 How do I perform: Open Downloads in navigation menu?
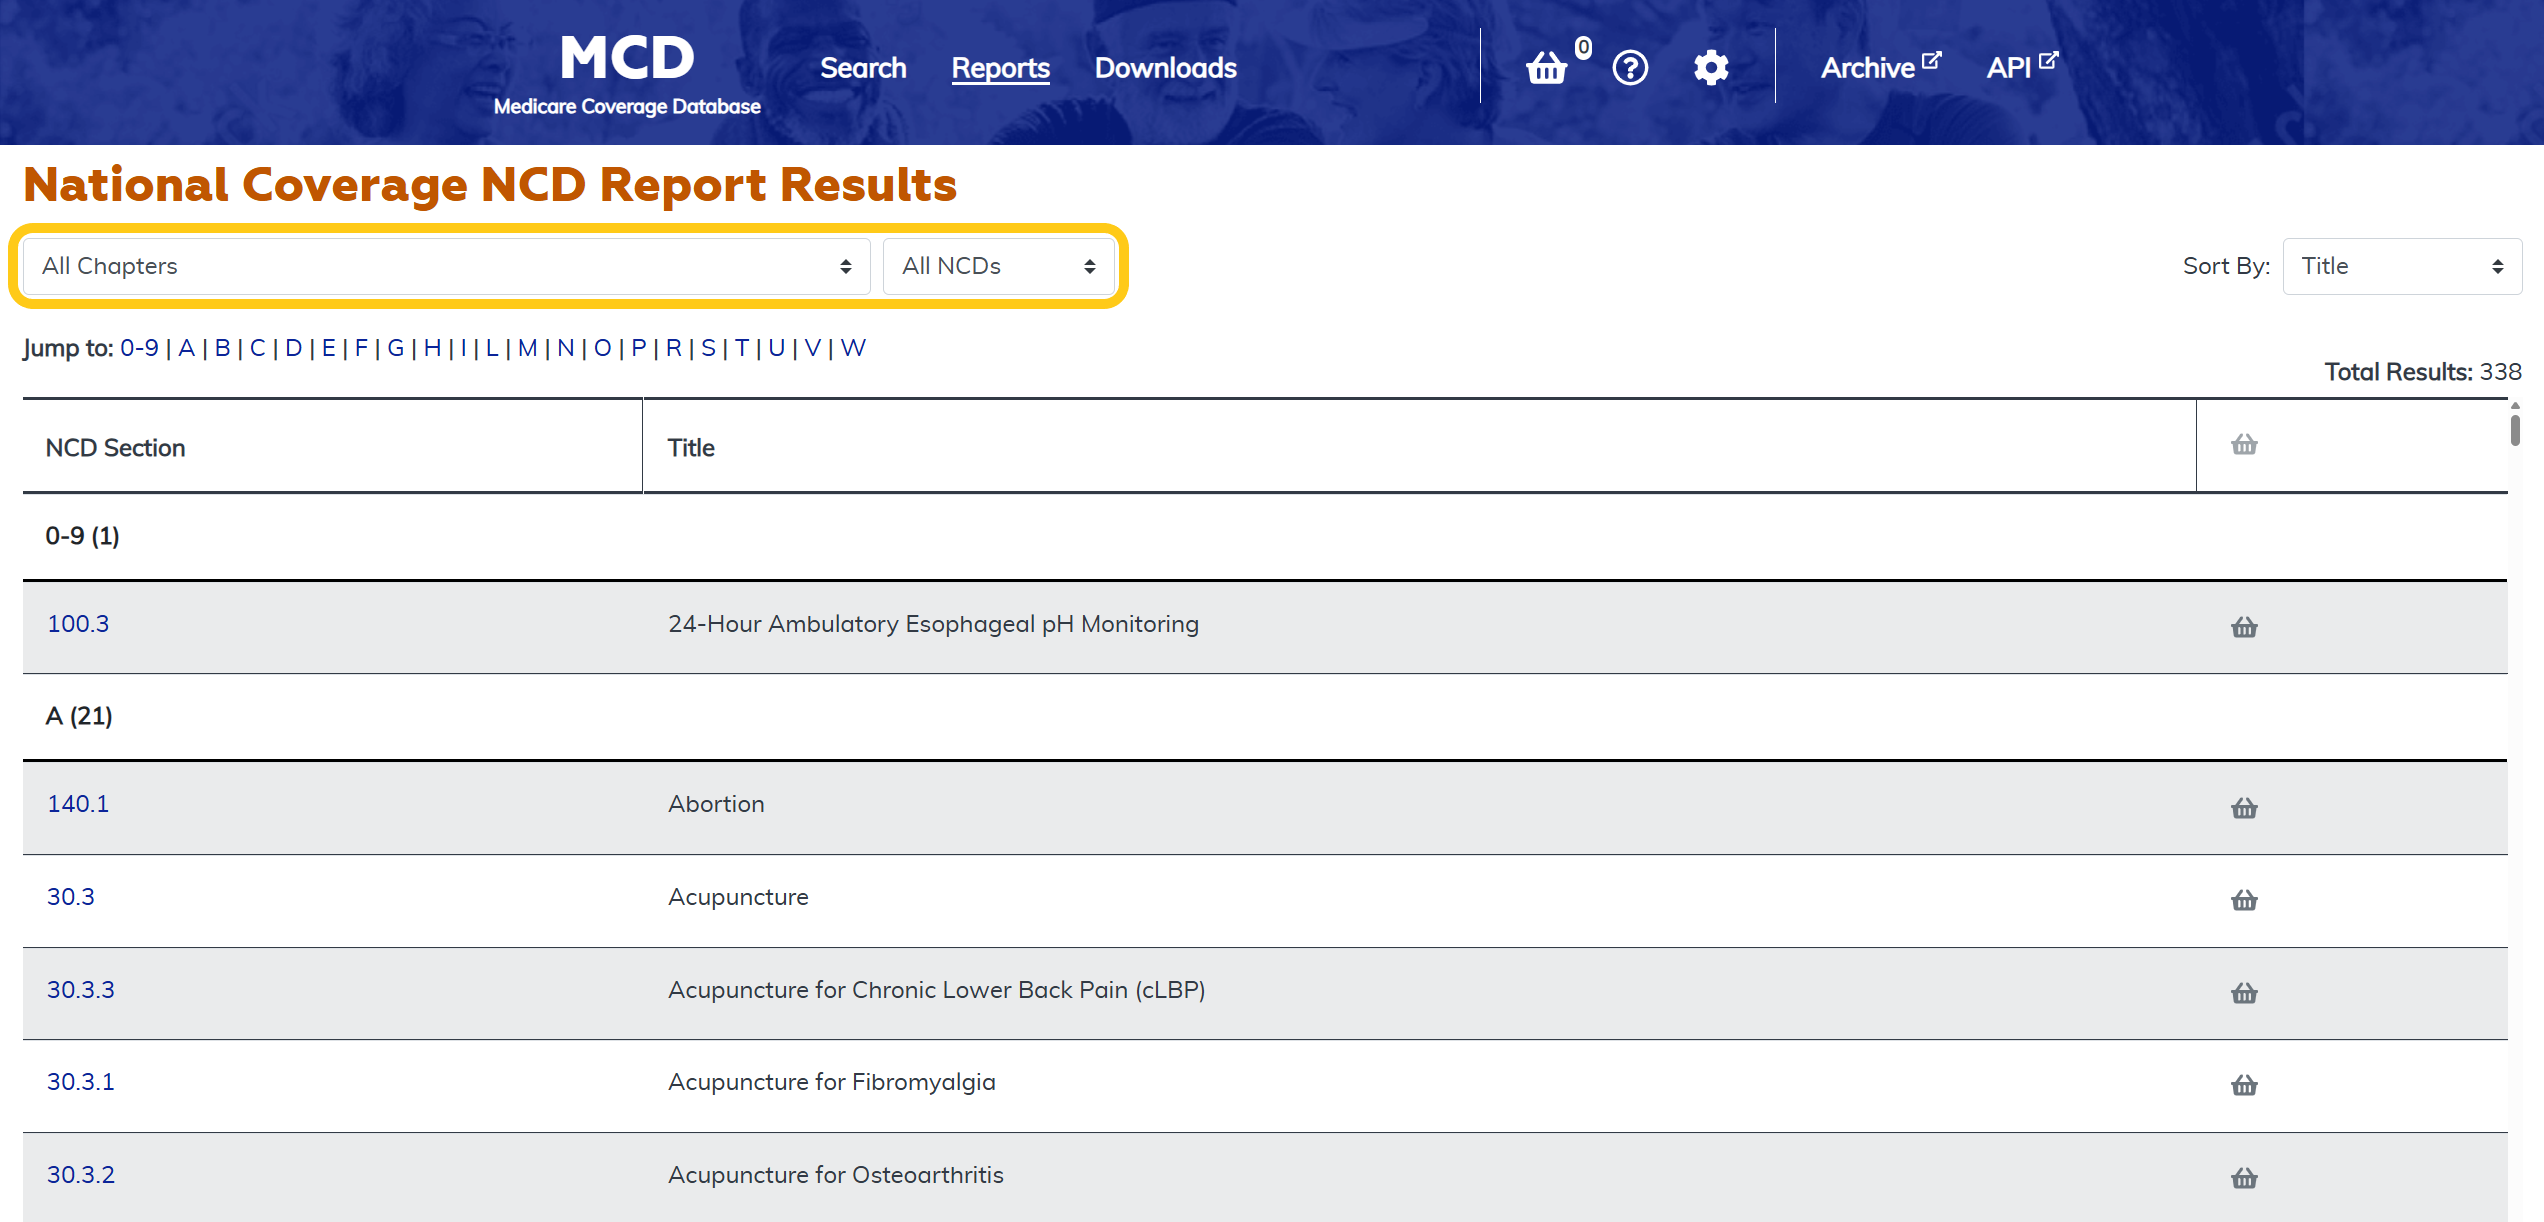[1165, 68]
